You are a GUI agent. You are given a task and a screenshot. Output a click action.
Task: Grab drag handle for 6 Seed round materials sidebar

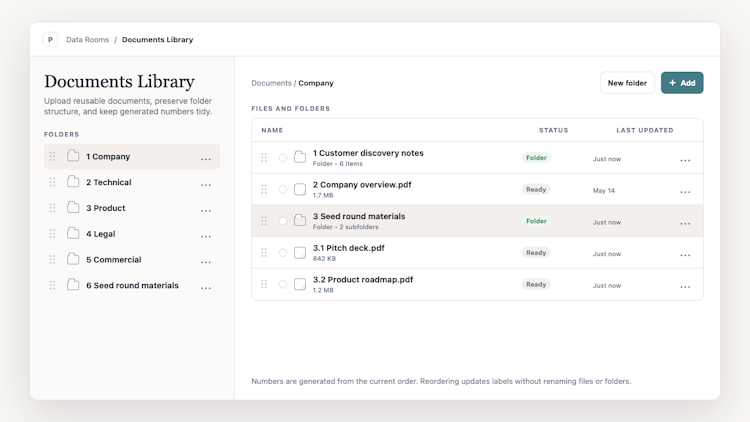53,286
